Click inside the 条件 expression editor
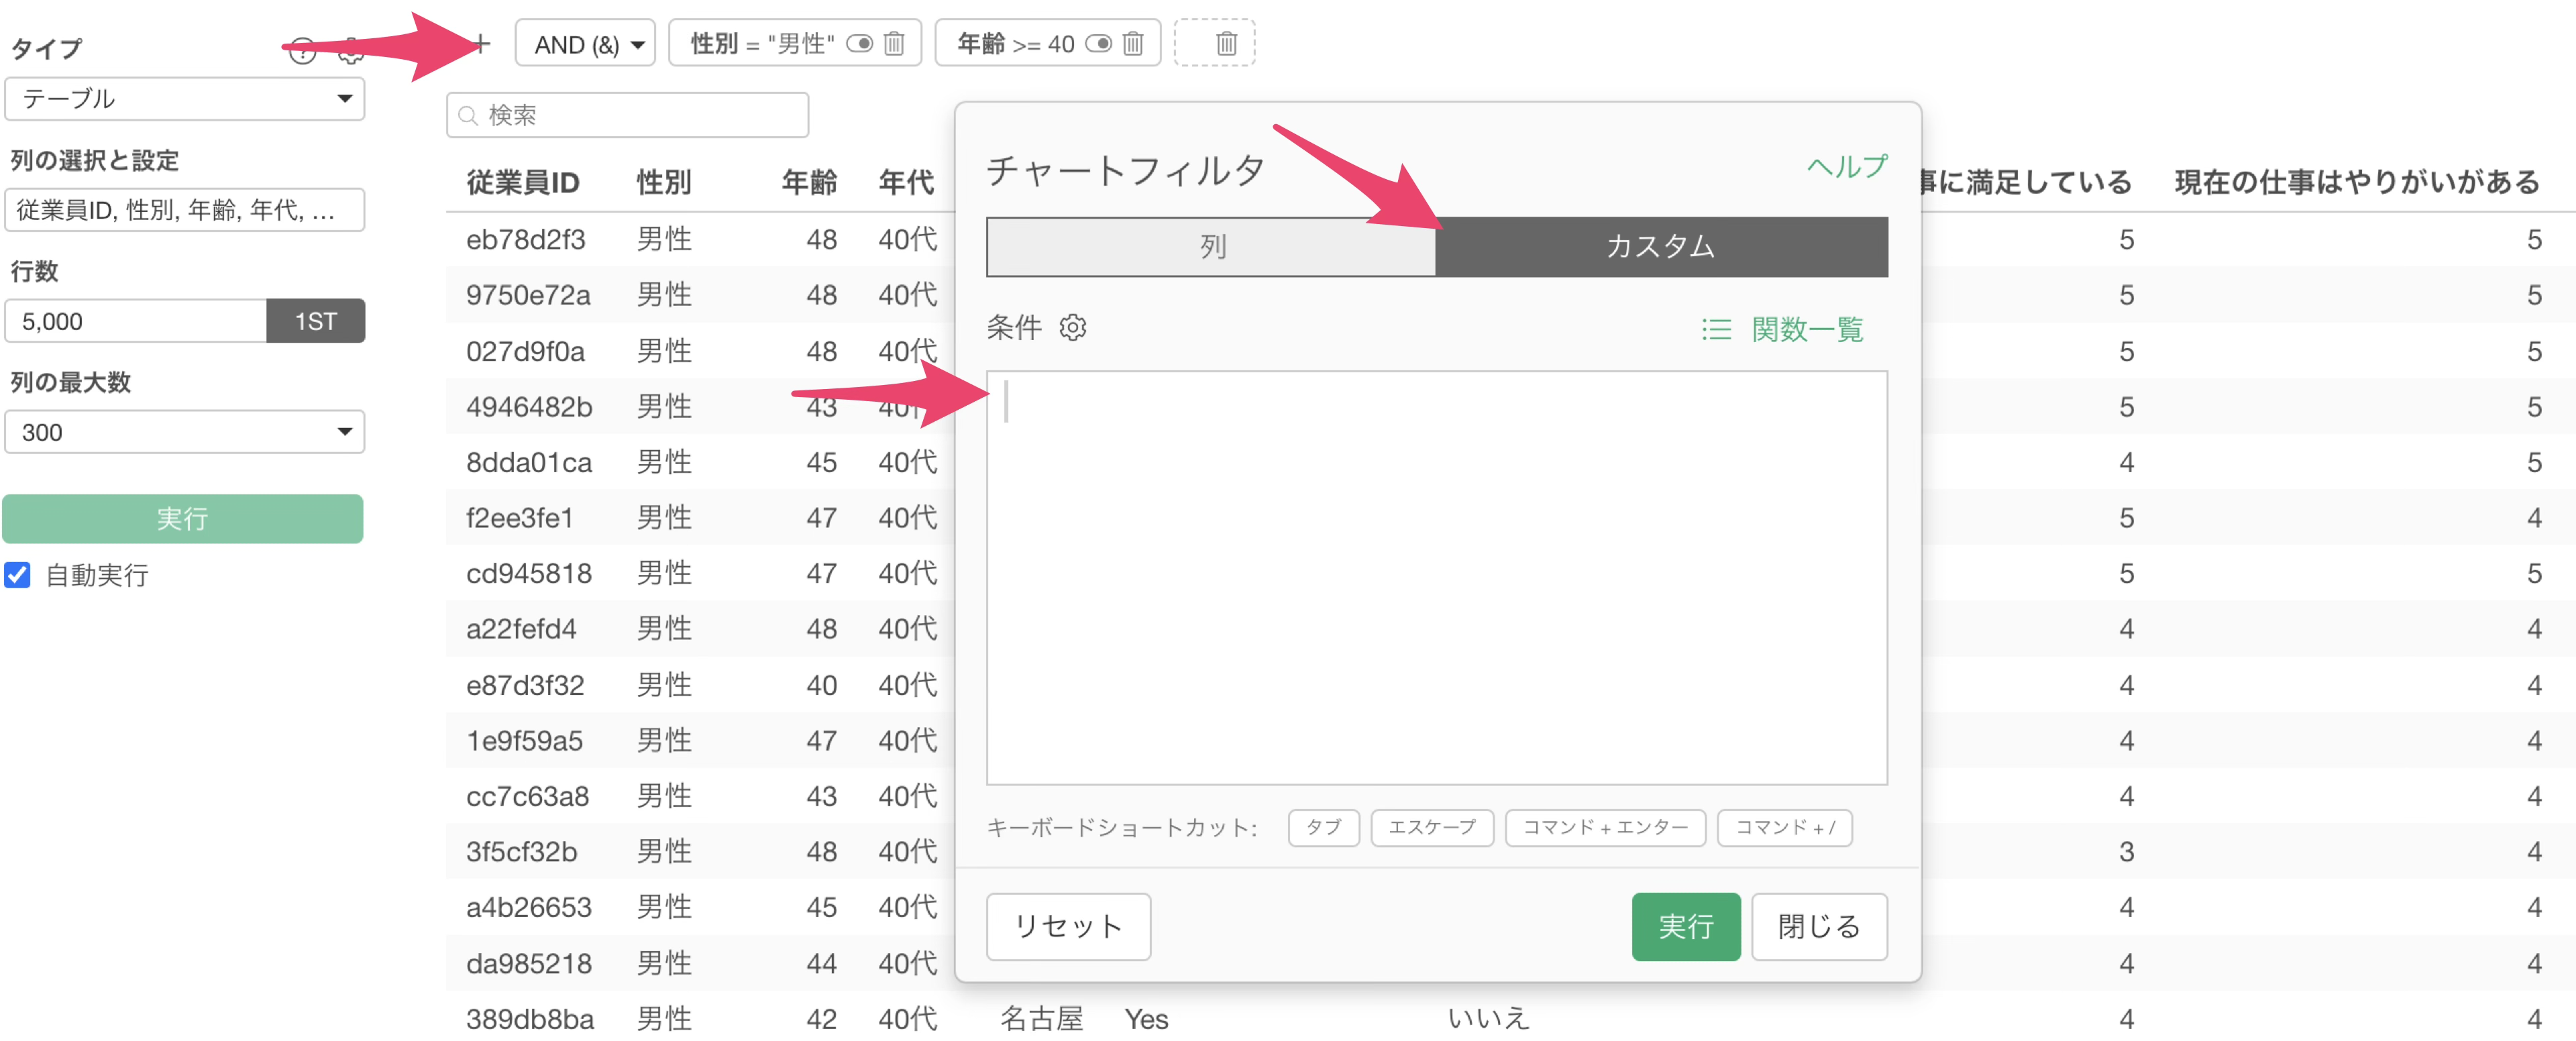The width and height of the screenshot is (2576, 1041). [x=1436, y=577]
